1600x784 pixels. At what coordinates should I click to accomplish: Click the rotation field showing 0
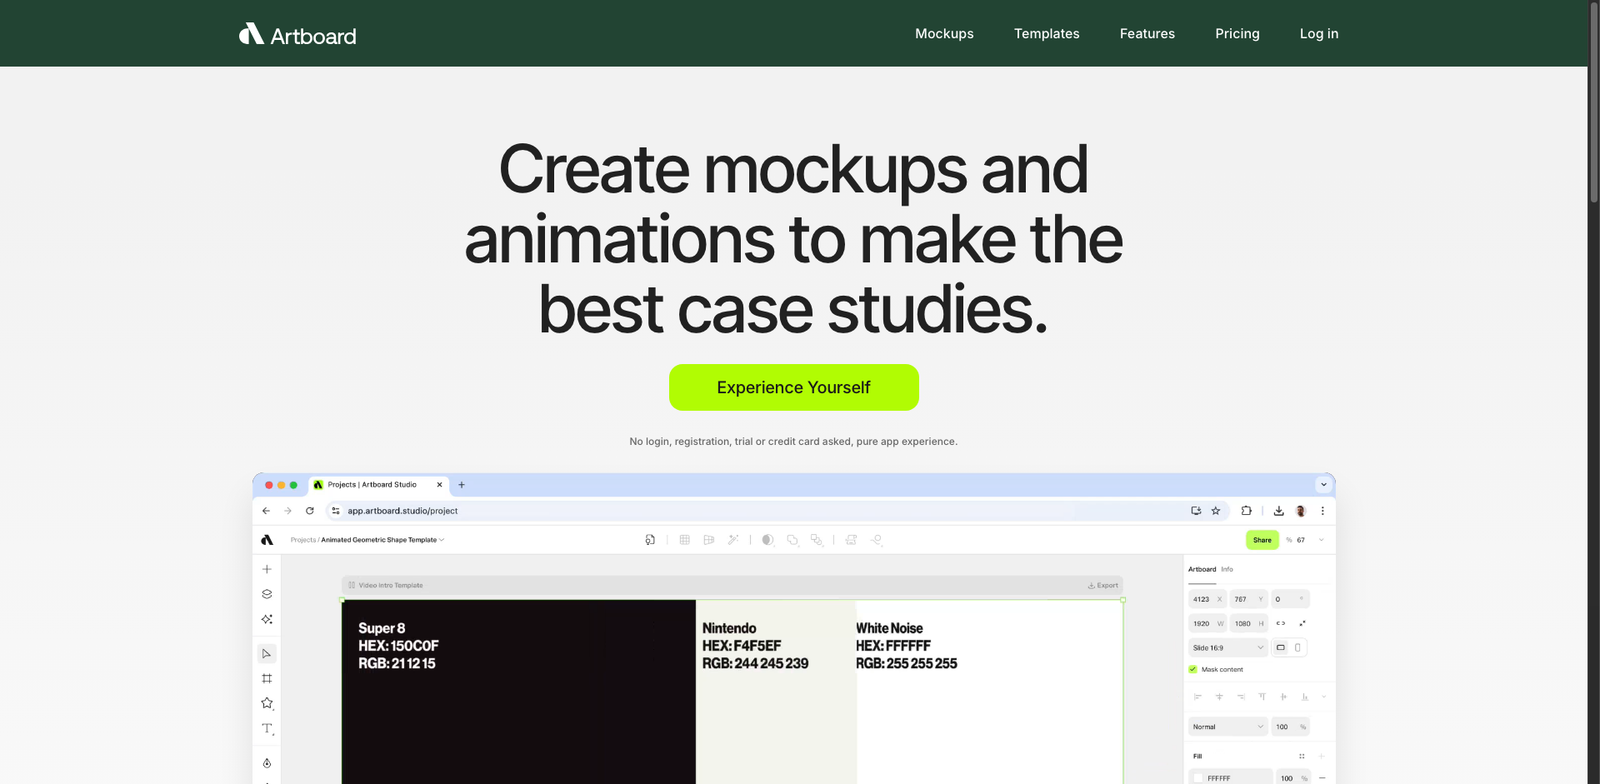coord(1290,599)
